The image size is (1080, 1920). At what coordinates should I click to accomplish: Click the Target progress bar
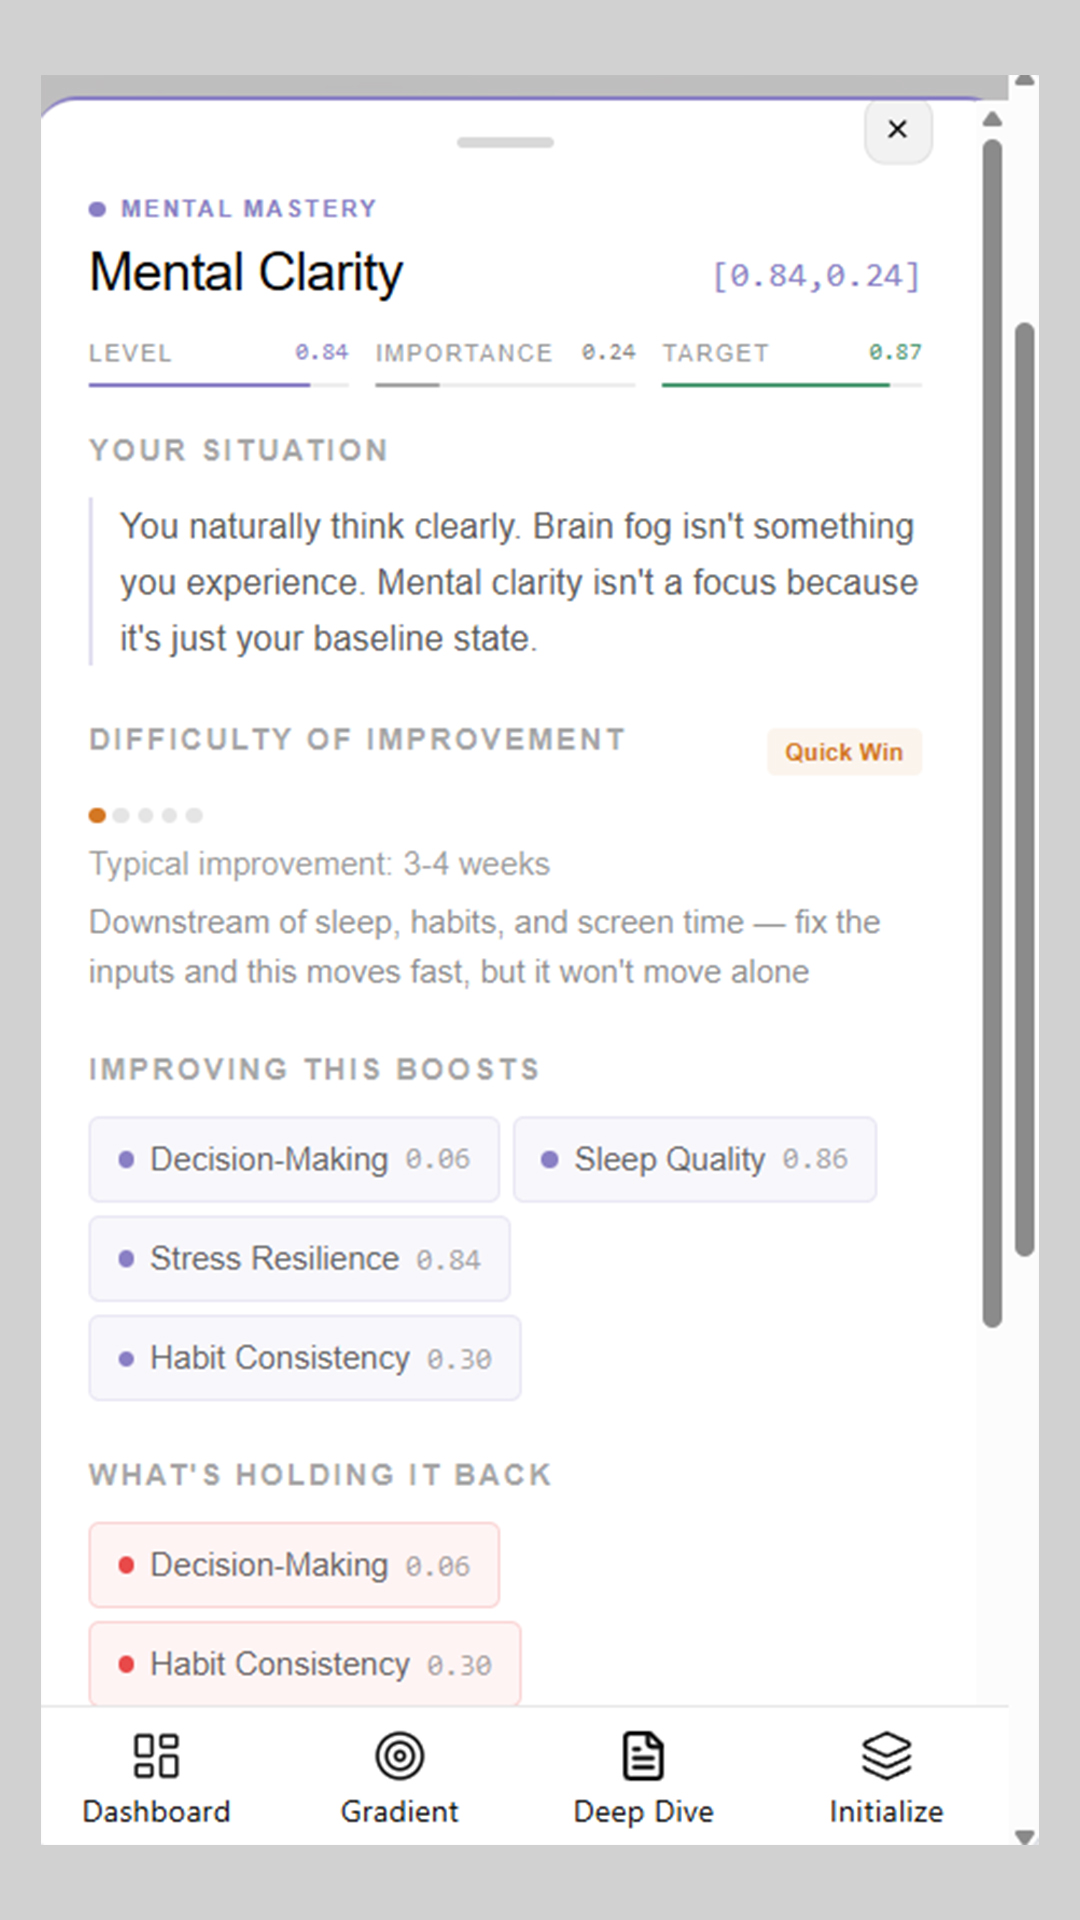791,384
